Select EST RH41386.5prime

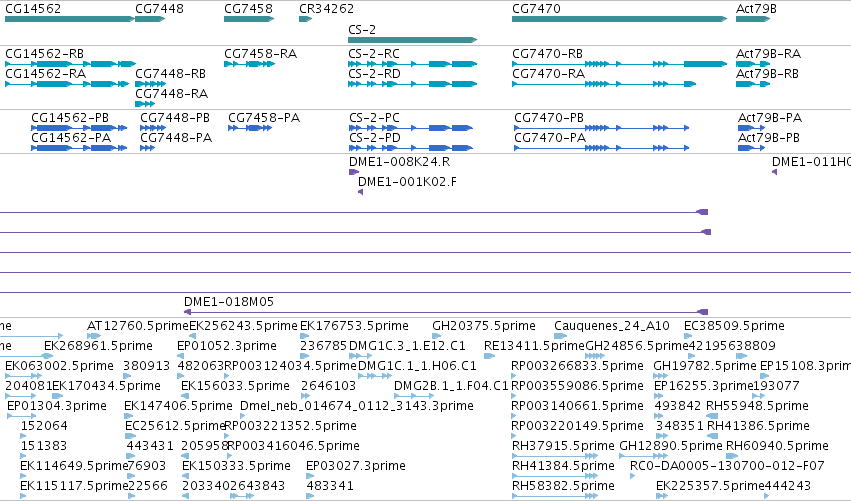(713, 436)
